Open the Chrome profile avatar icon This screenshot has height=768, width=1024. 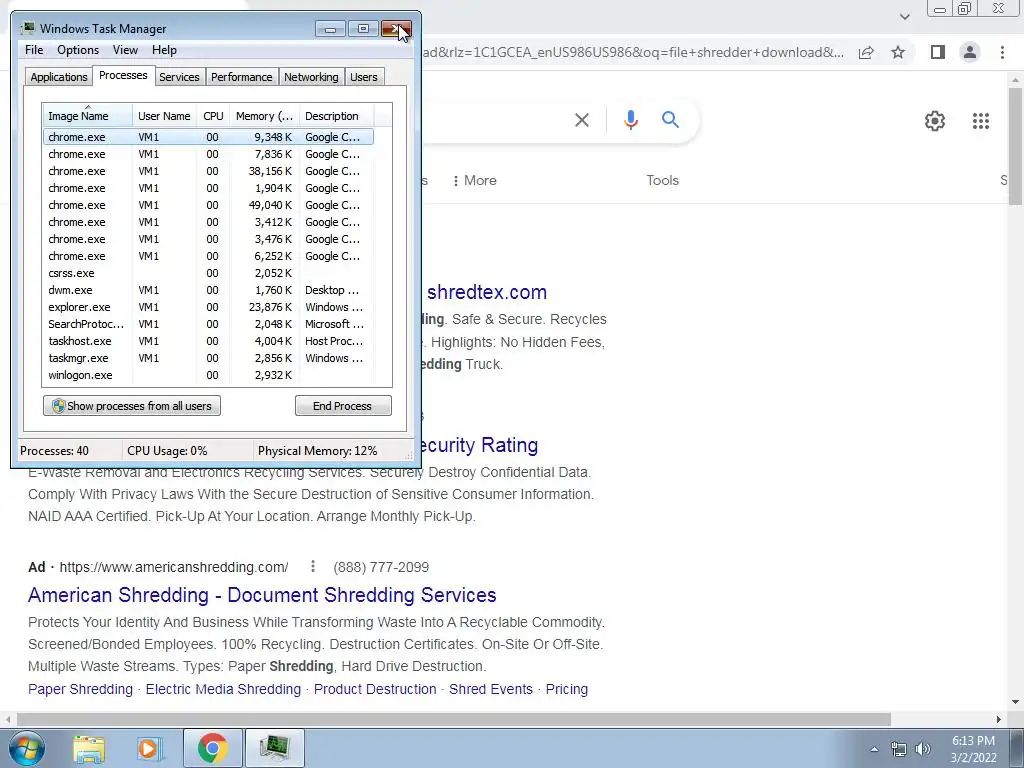click(970, 52)
